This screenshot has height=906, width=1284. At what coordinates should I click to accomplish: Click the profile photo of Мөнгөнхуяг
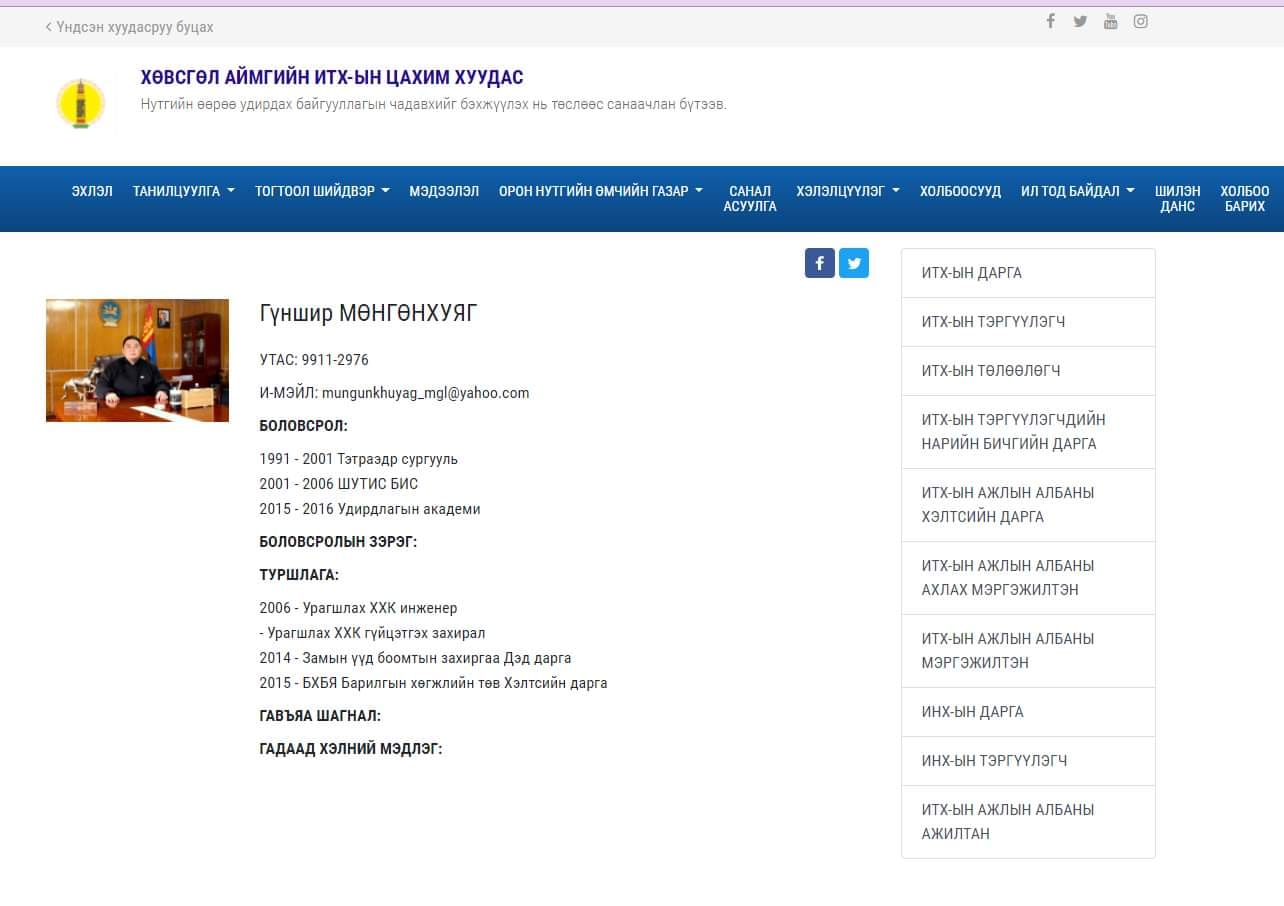point(137,360)
